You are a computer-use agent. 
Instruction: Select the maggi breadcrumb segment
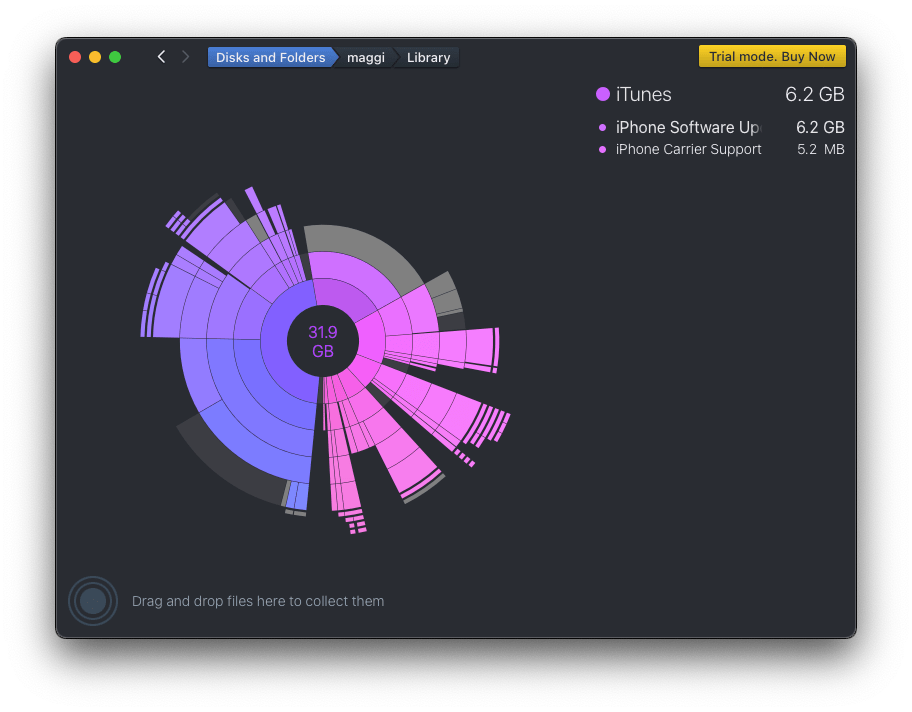click(365, 58)
